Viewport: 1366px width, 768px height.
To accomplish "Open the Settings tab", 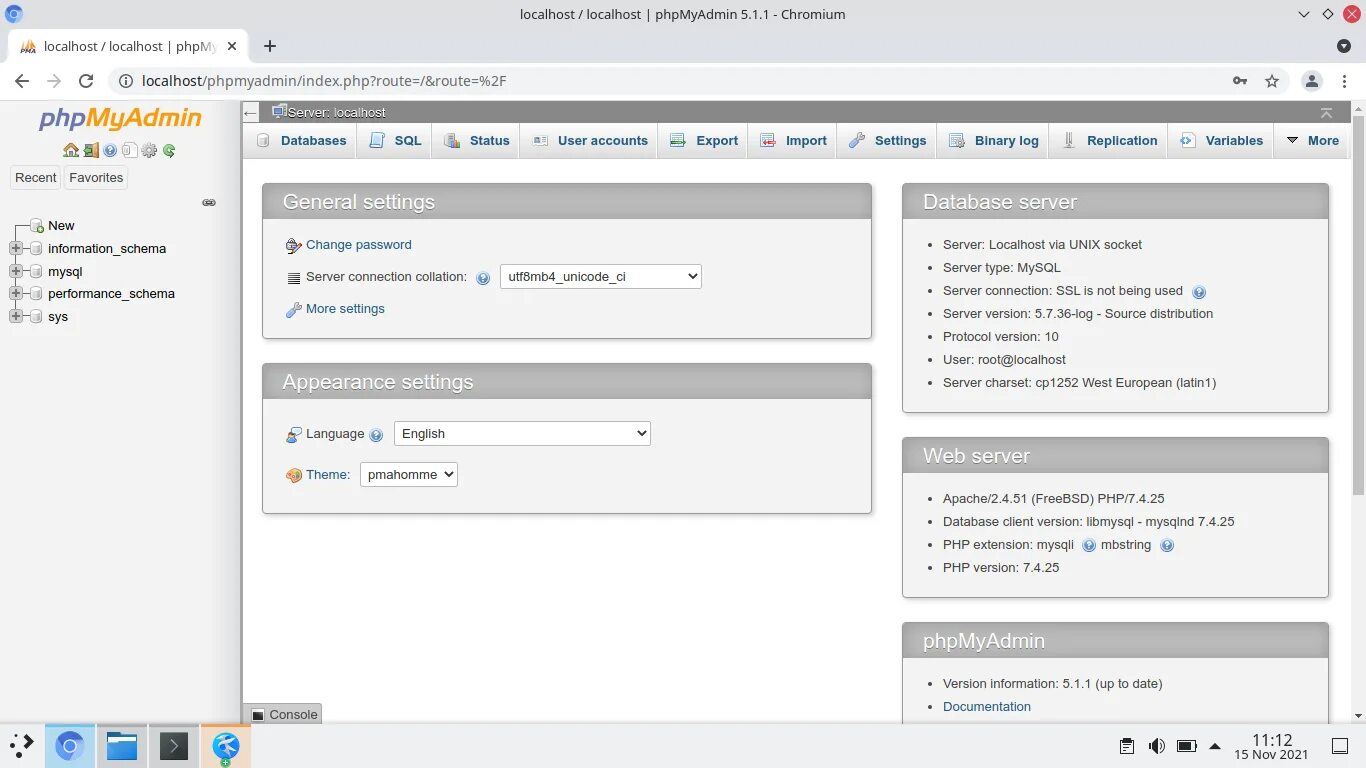I will (x=888, y=141).
